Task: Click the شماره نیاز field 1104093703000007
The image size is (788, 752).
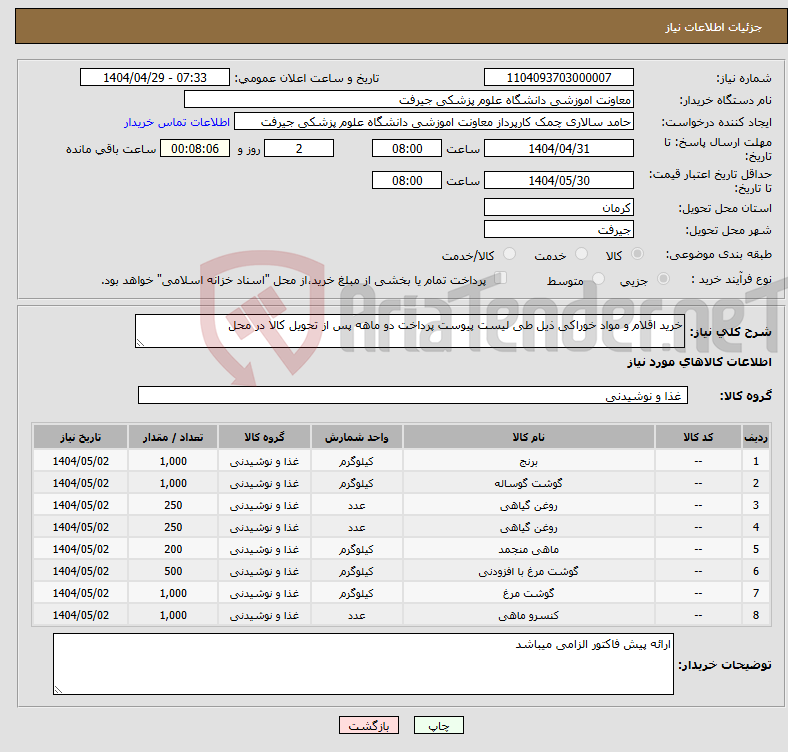Action: [x=558, y=77]
